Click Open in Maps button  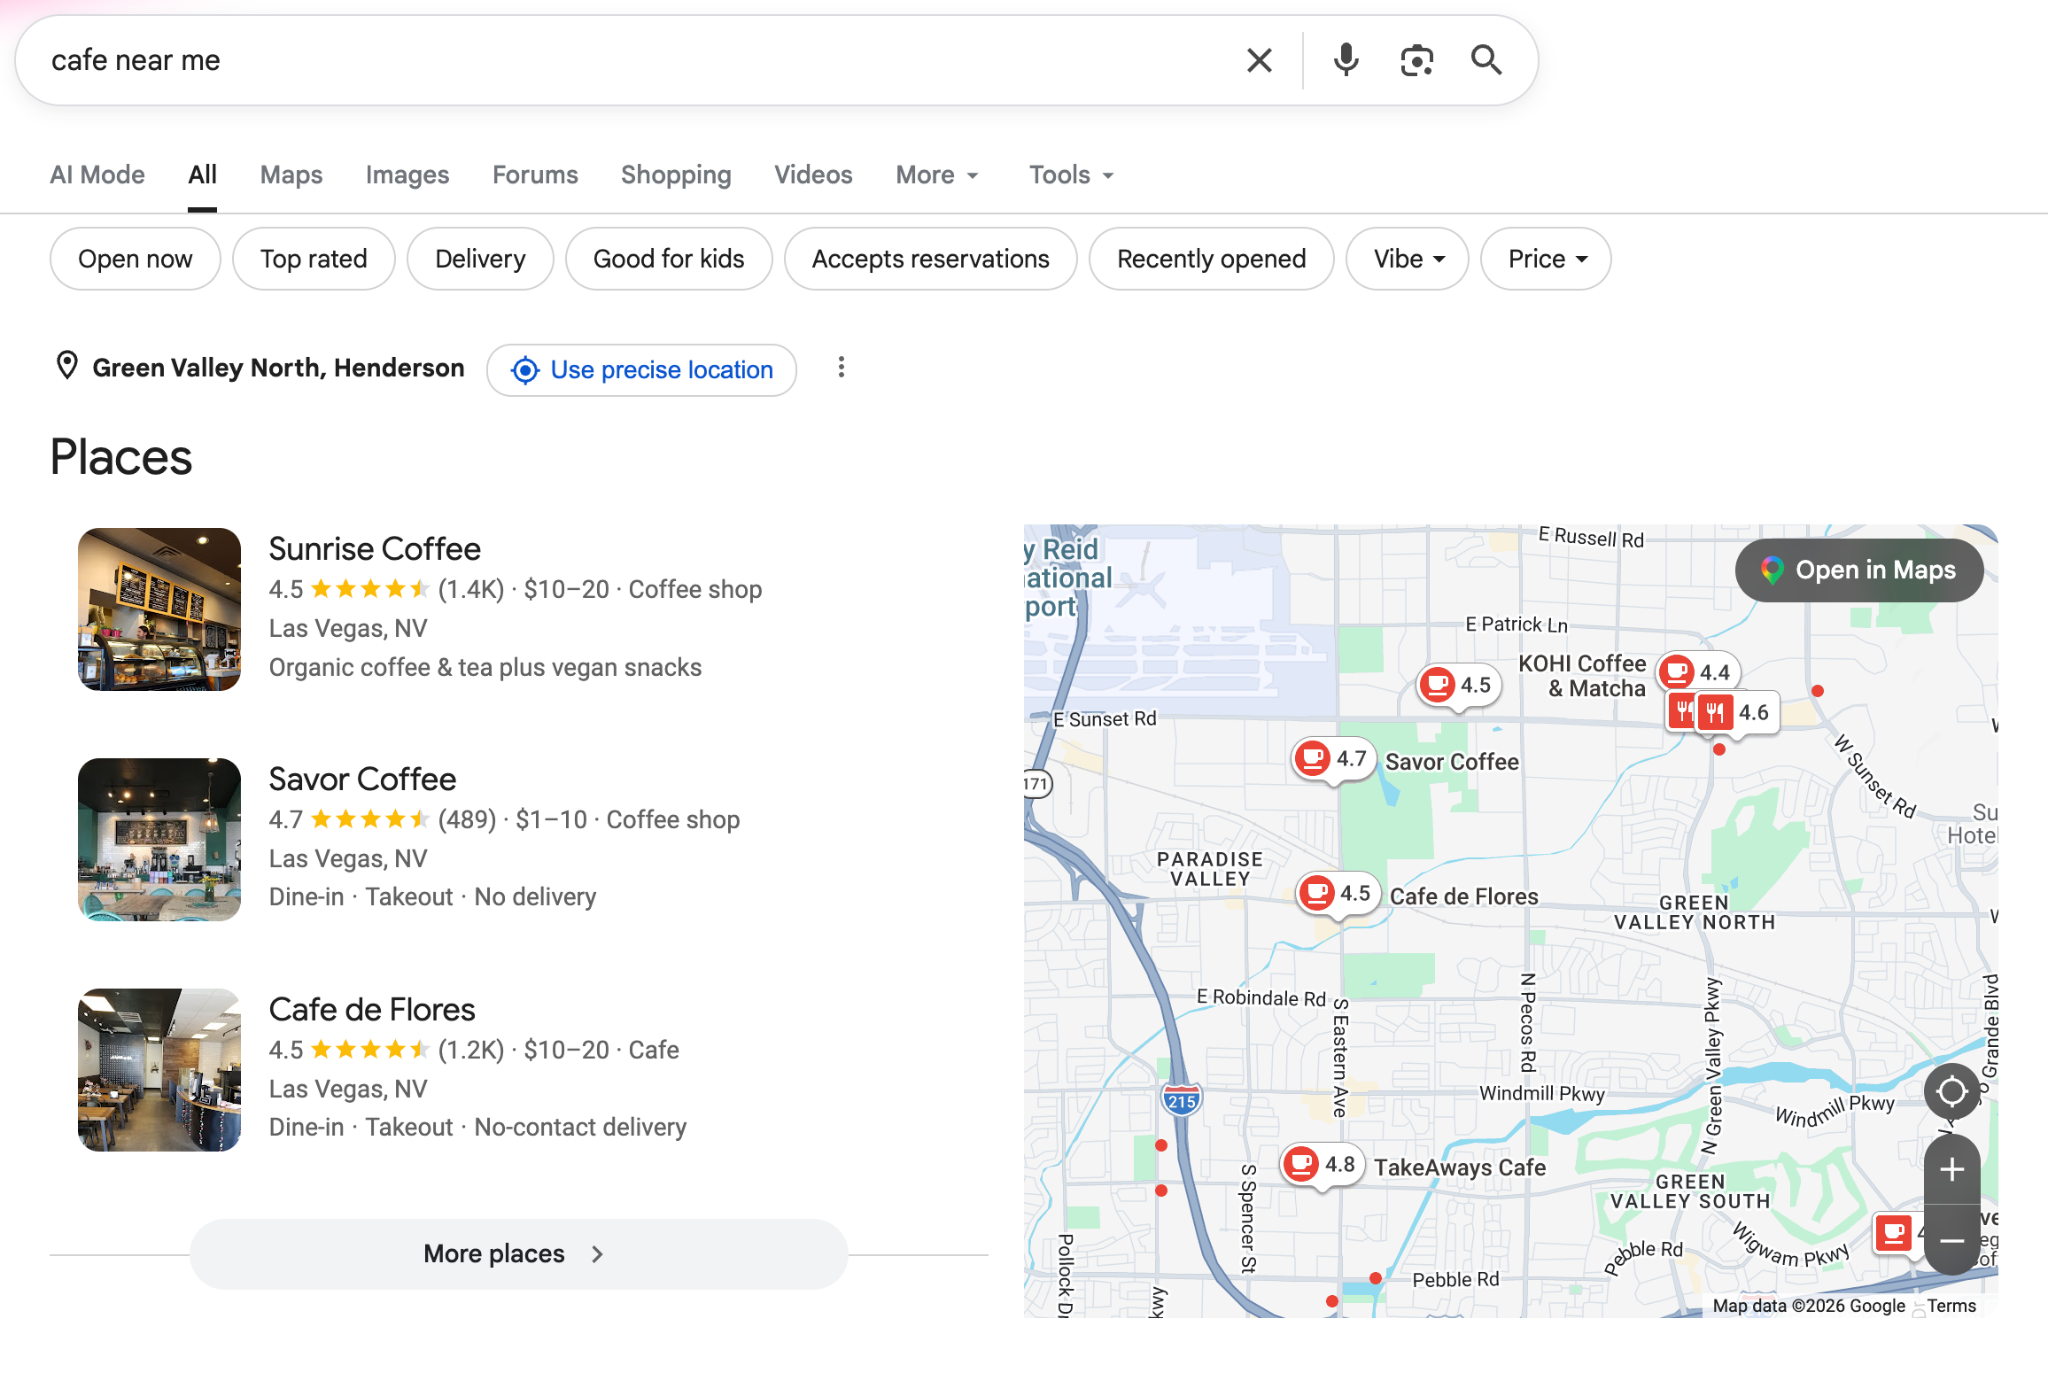[1858, 570]
